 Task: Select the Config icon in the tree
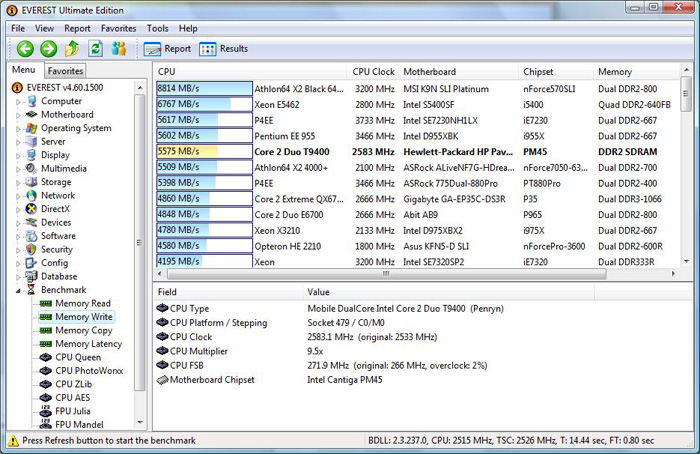click(x=31, y=263)
